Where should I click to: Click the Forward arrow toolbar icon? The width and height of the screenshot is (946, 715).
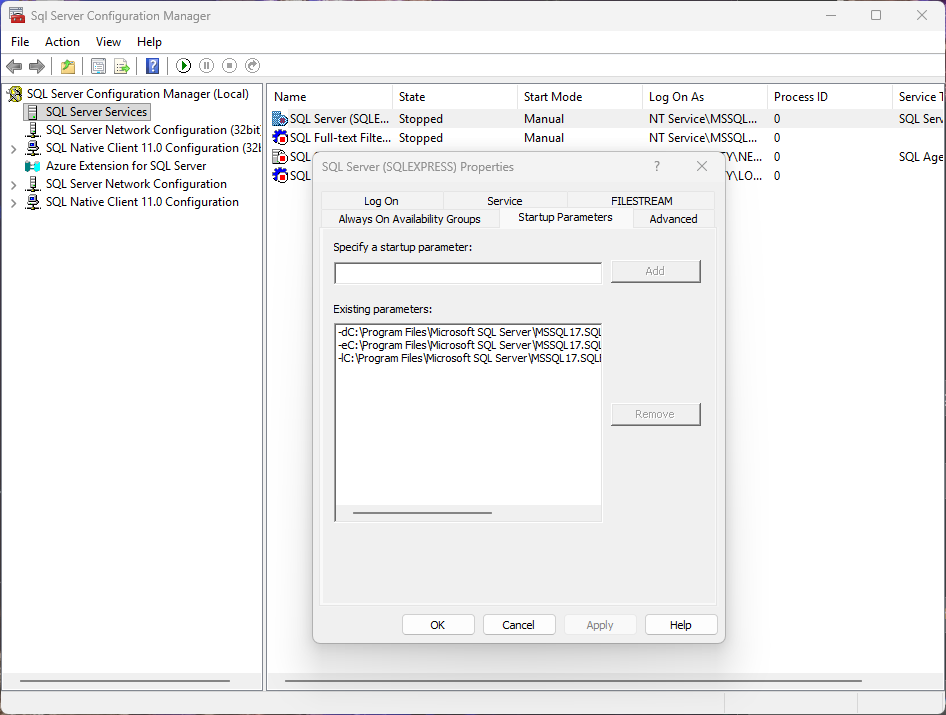pos(37,66)
